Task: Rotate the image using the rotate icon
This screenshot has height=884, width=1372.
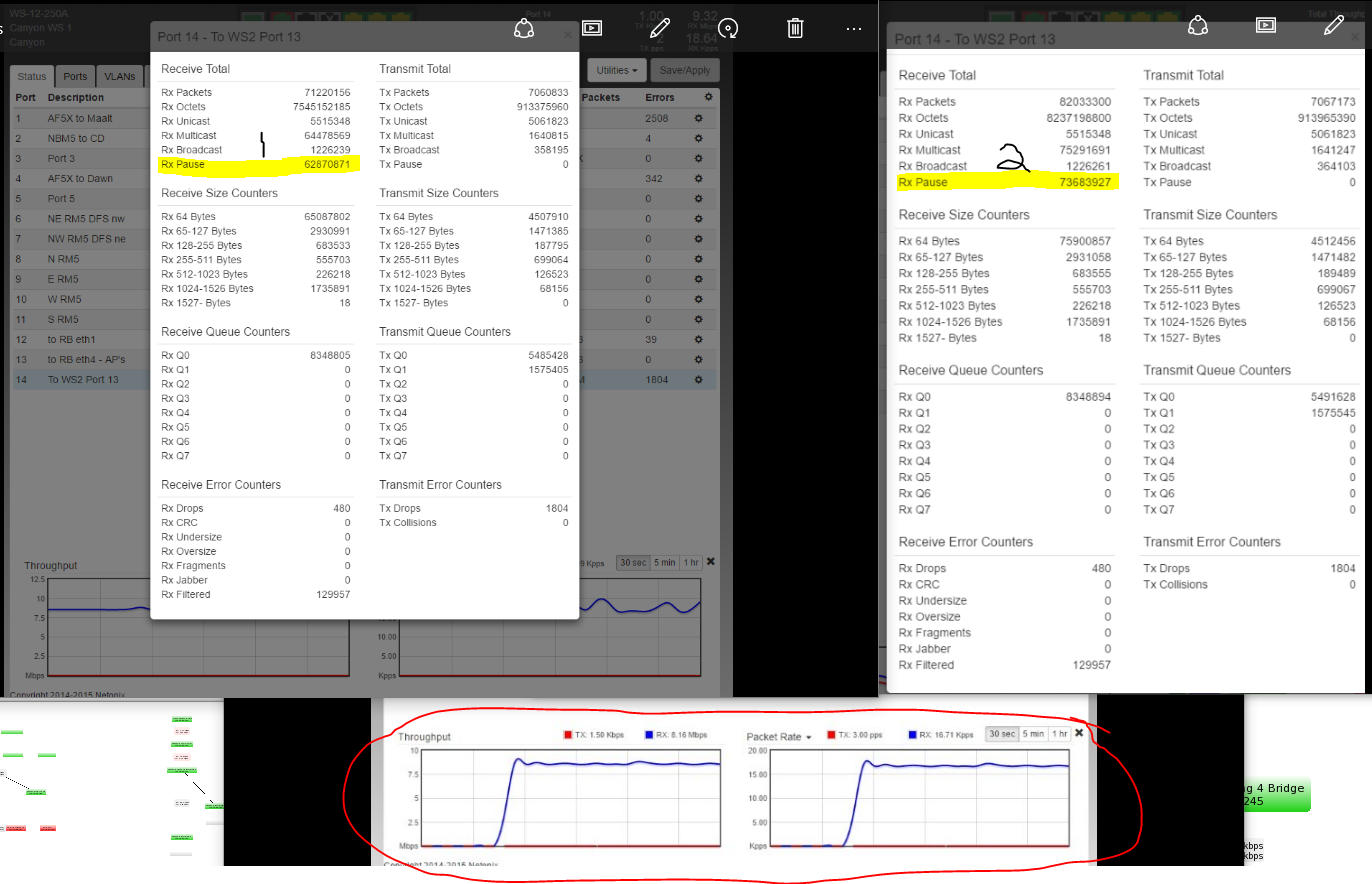Action: (728, 28)
